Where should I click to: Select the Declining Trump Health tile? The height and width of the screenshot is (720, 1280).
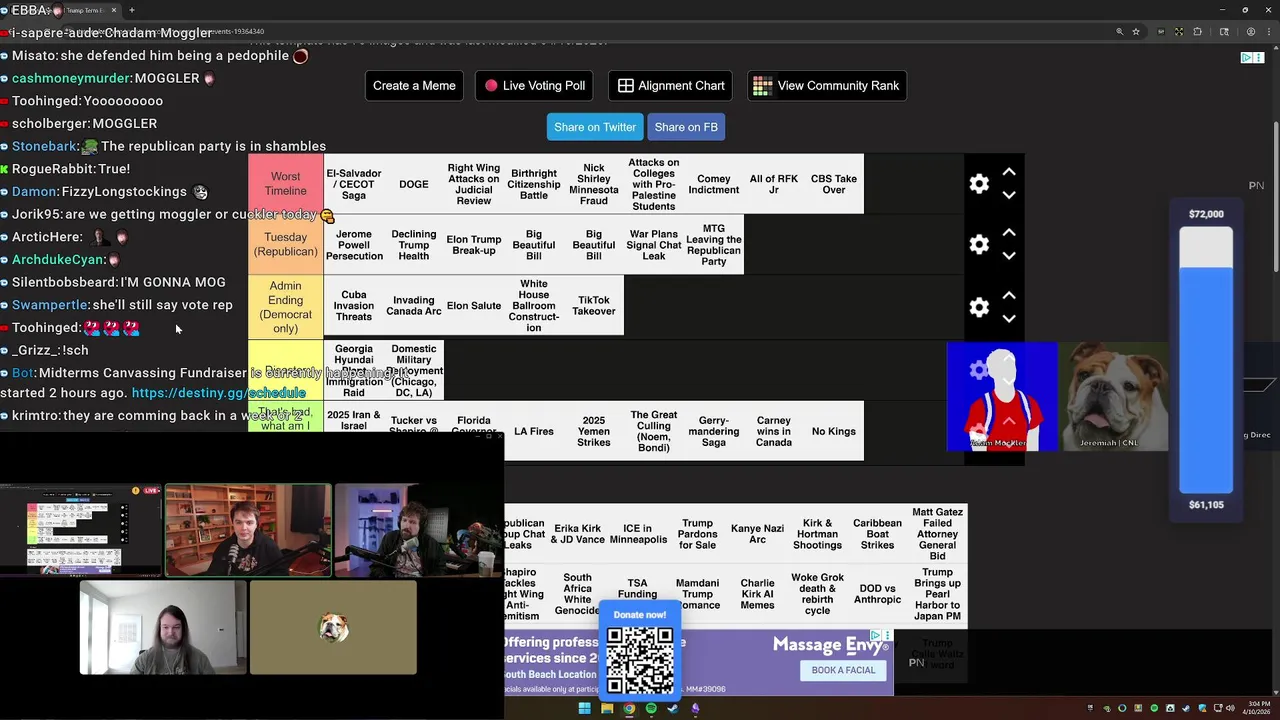tap(414, 244)
